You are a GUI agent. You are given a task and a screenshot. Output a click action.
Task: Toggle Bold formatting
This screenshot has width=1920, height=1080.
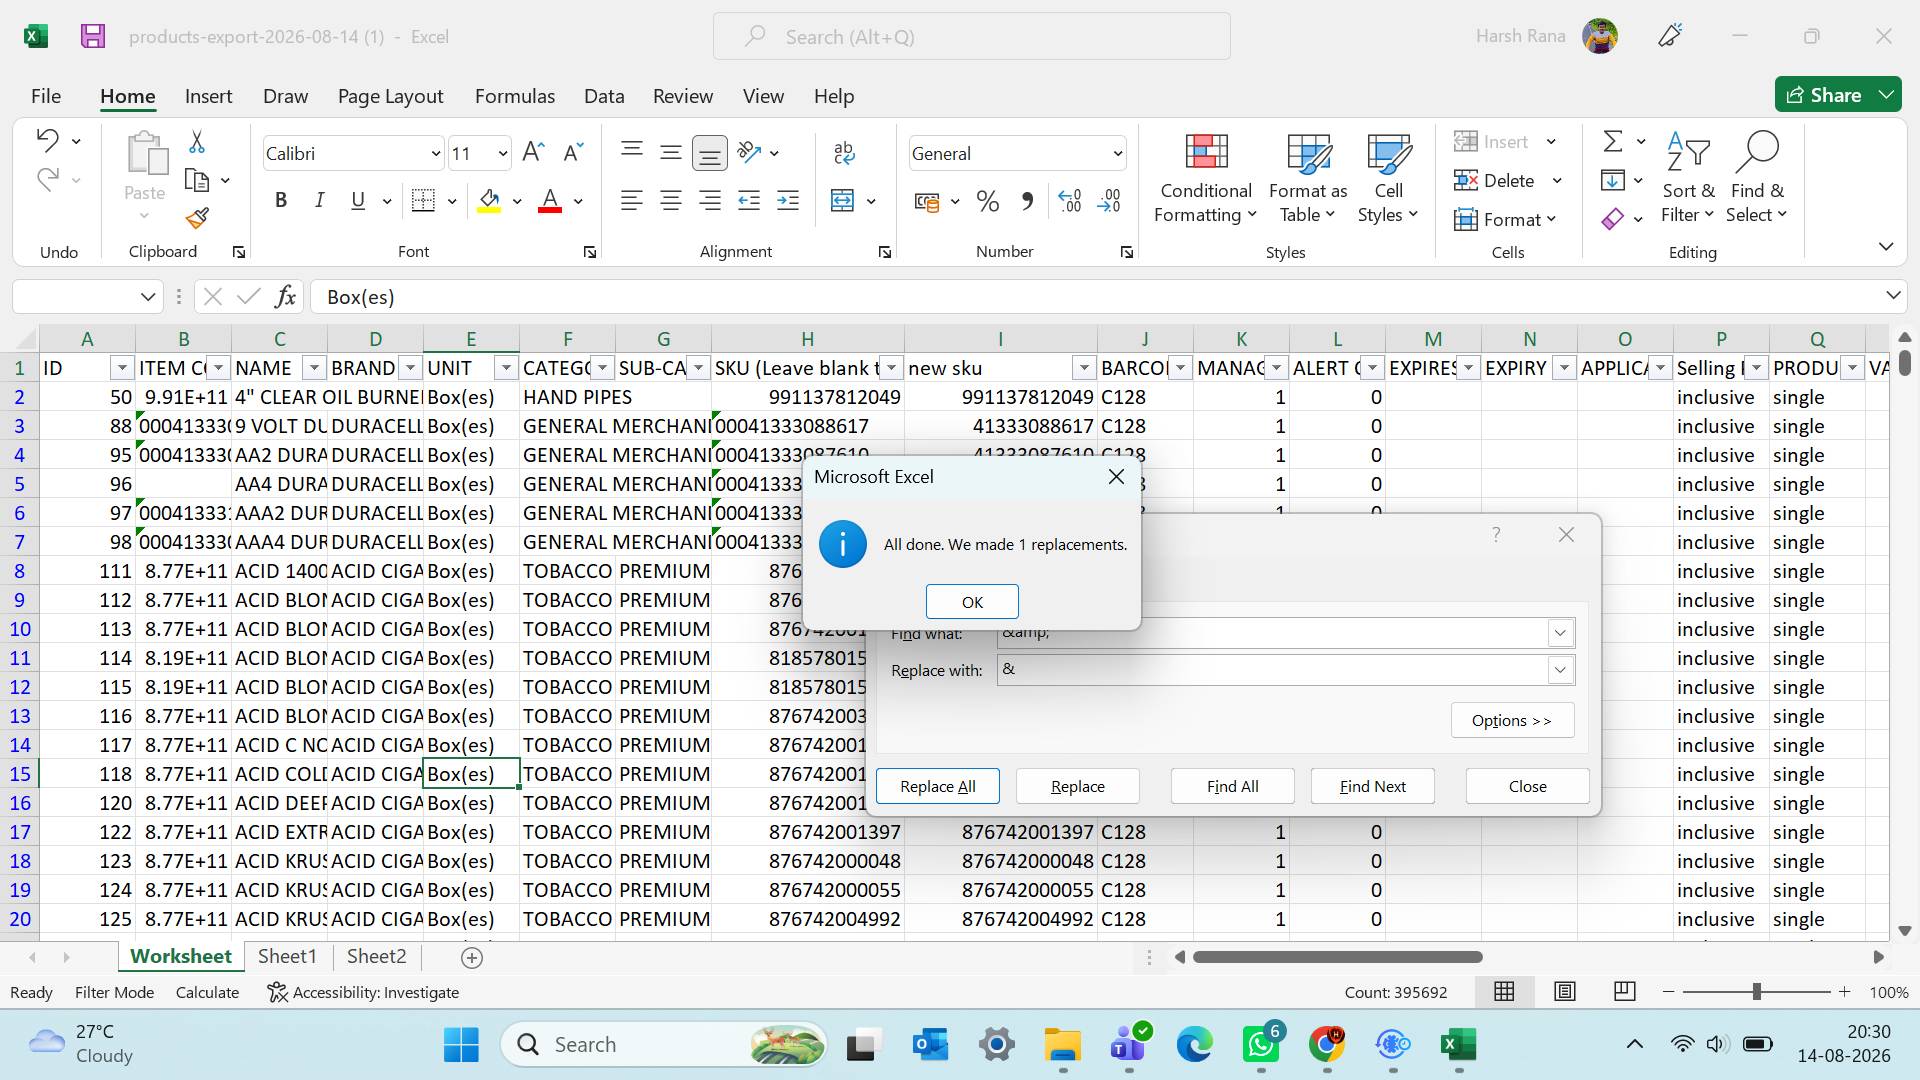(281, 200)
